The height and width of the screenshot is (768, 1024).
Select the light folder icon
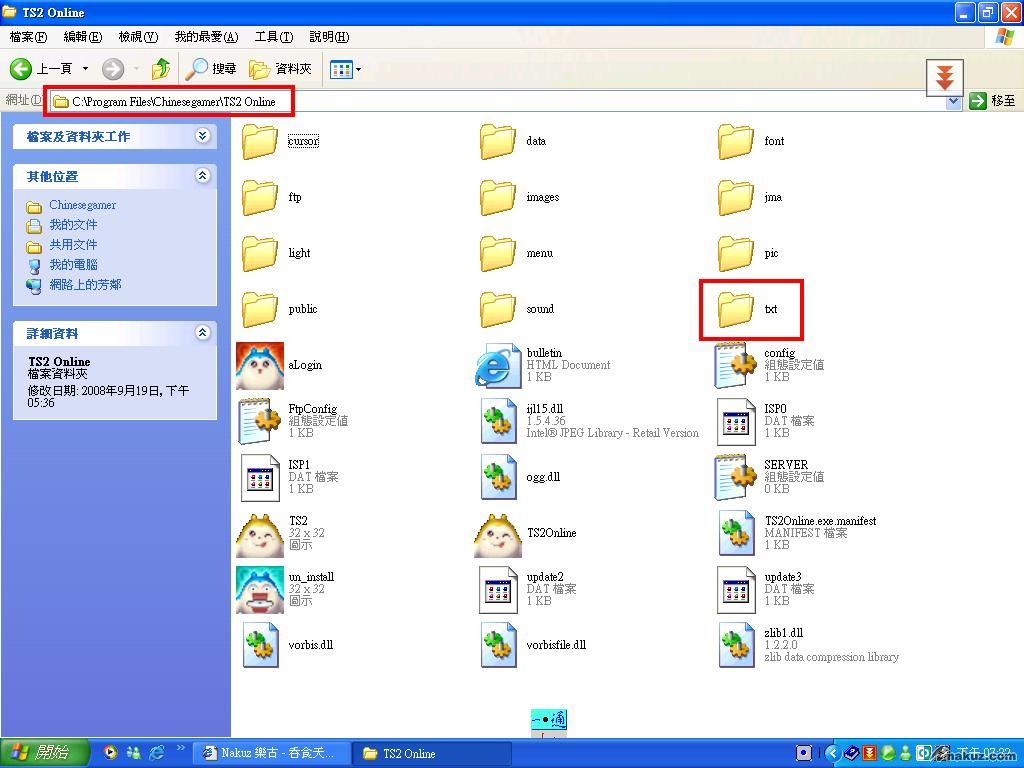click(x=260, y=253)
